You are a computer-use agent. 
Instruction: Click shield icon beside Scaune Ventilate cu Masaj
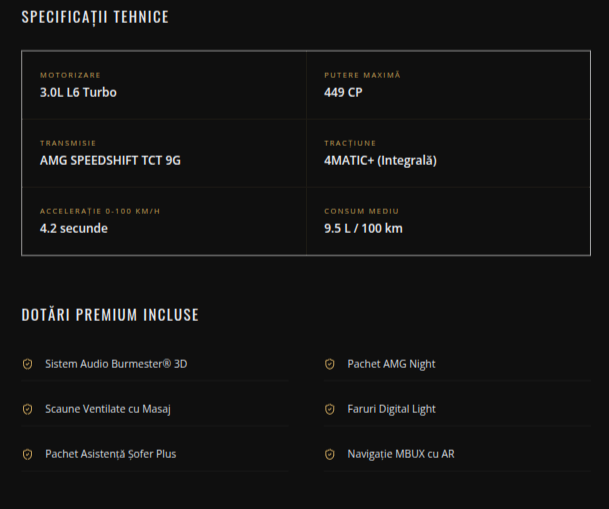(28, 409)
